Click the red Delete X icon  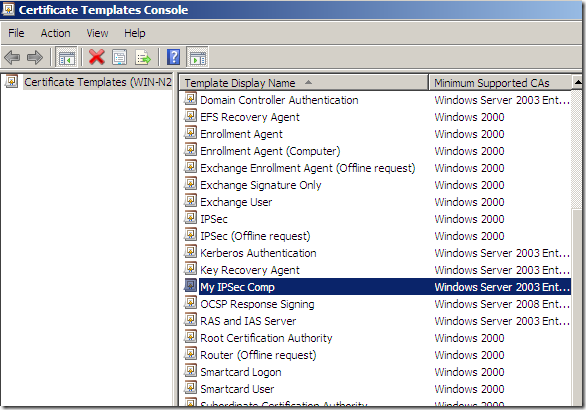pos(96,58)
